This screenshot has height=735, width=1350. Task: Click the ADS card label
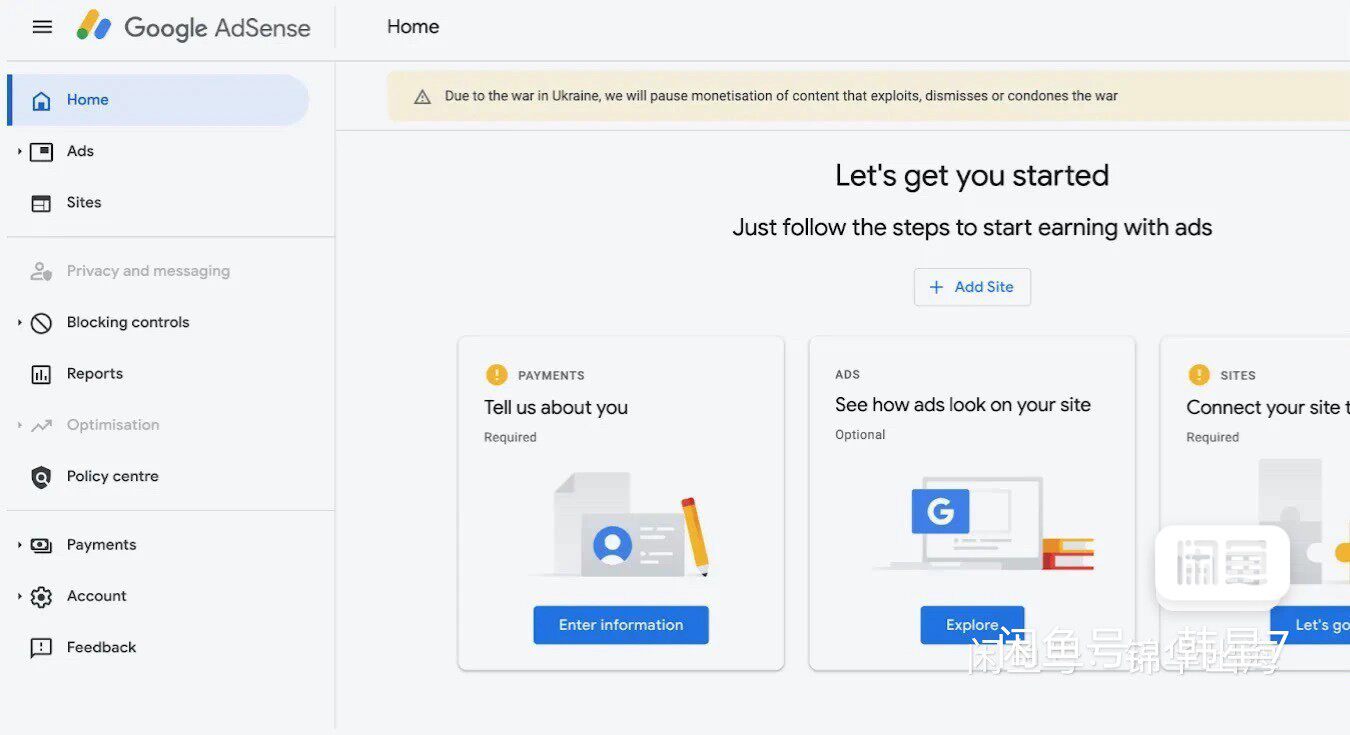pos(847,375)
